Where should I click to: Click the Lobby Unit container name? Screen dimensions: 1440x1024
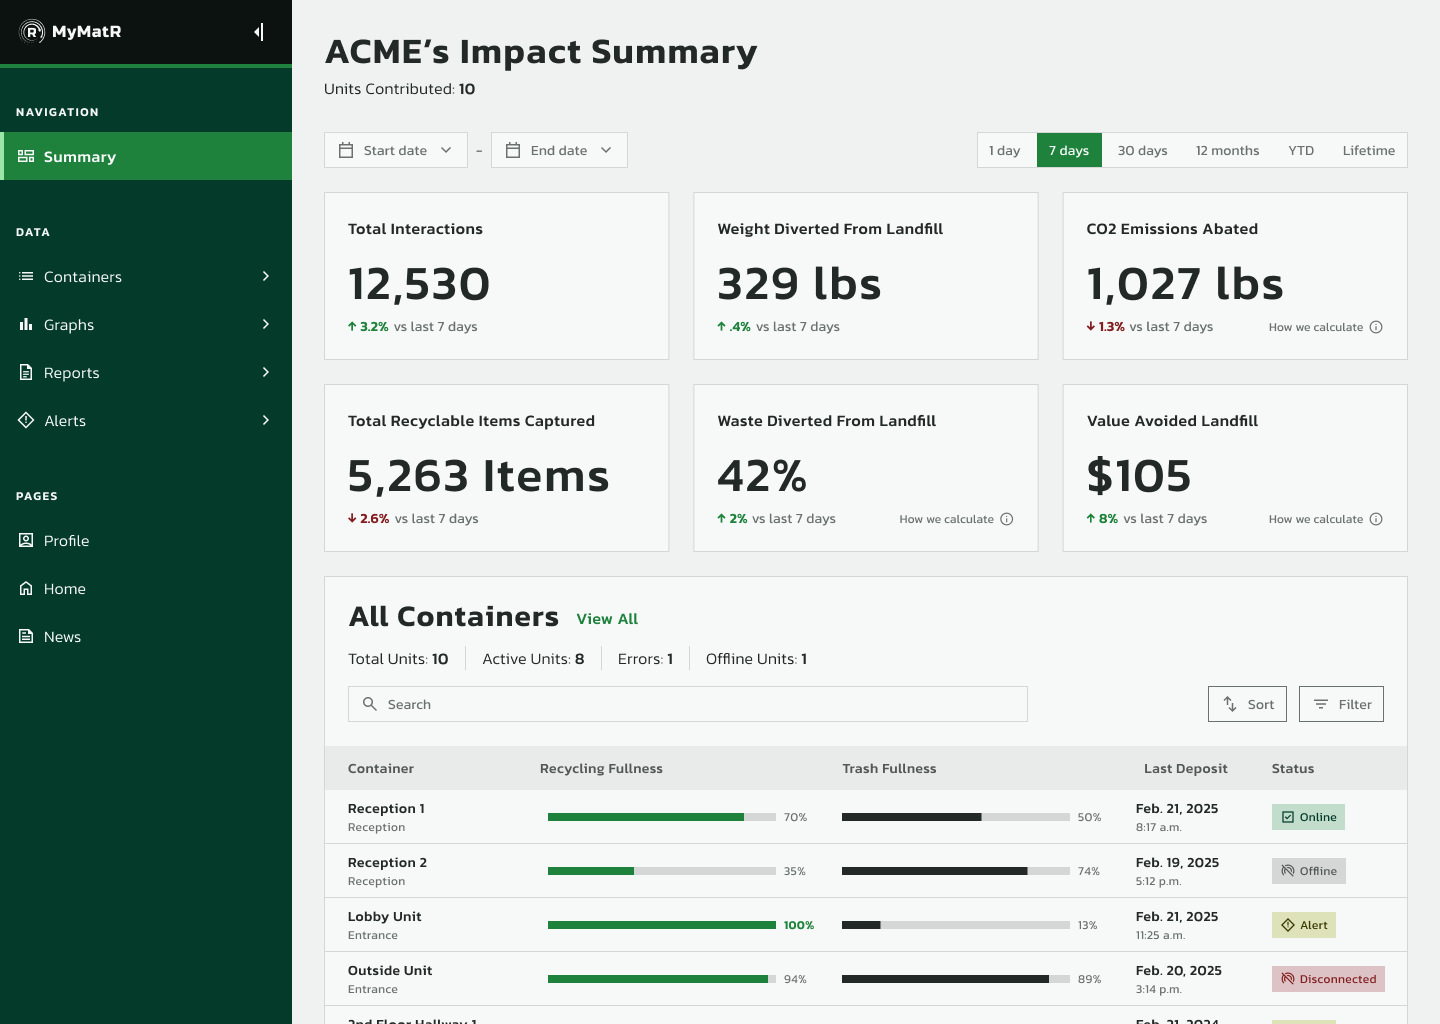point(385,916)
